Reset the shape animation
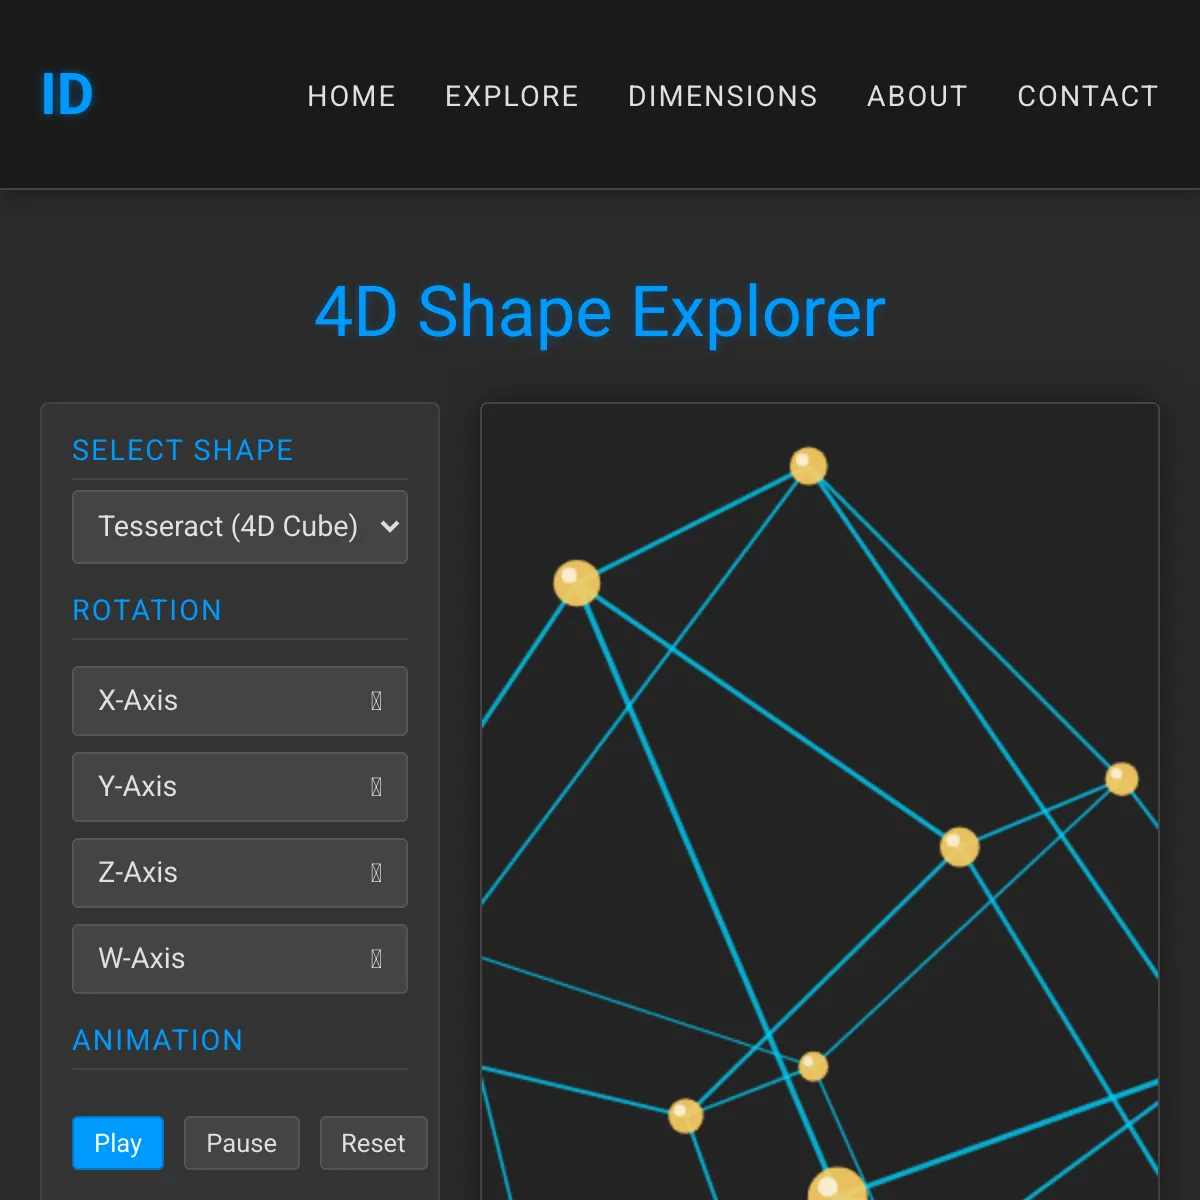 tap(373, 1143)
